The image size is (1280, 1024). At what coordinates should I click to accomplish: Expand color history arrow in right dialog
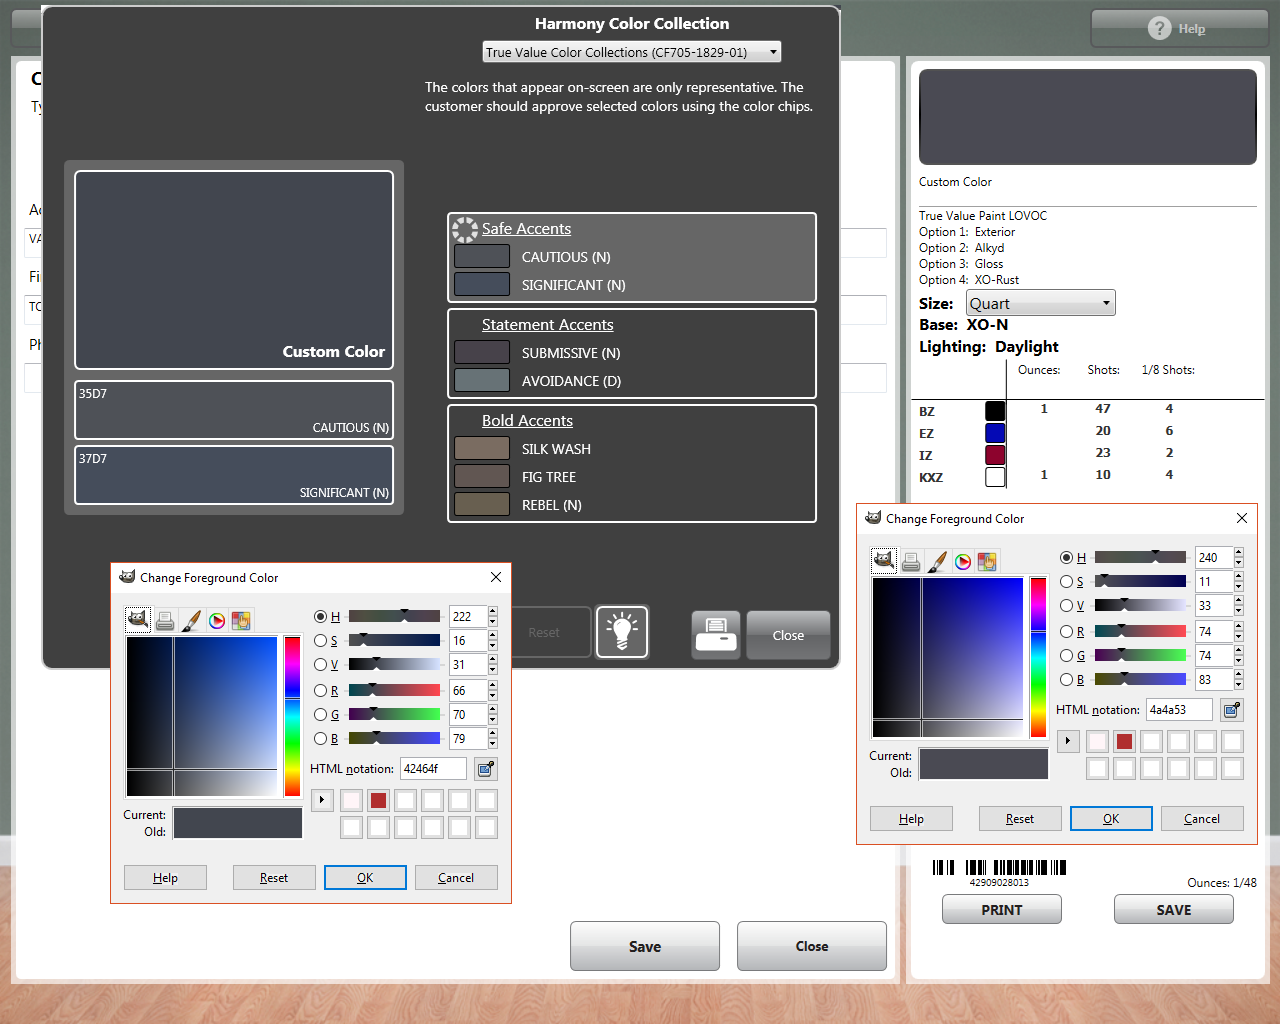click(x=1068, y=741)
